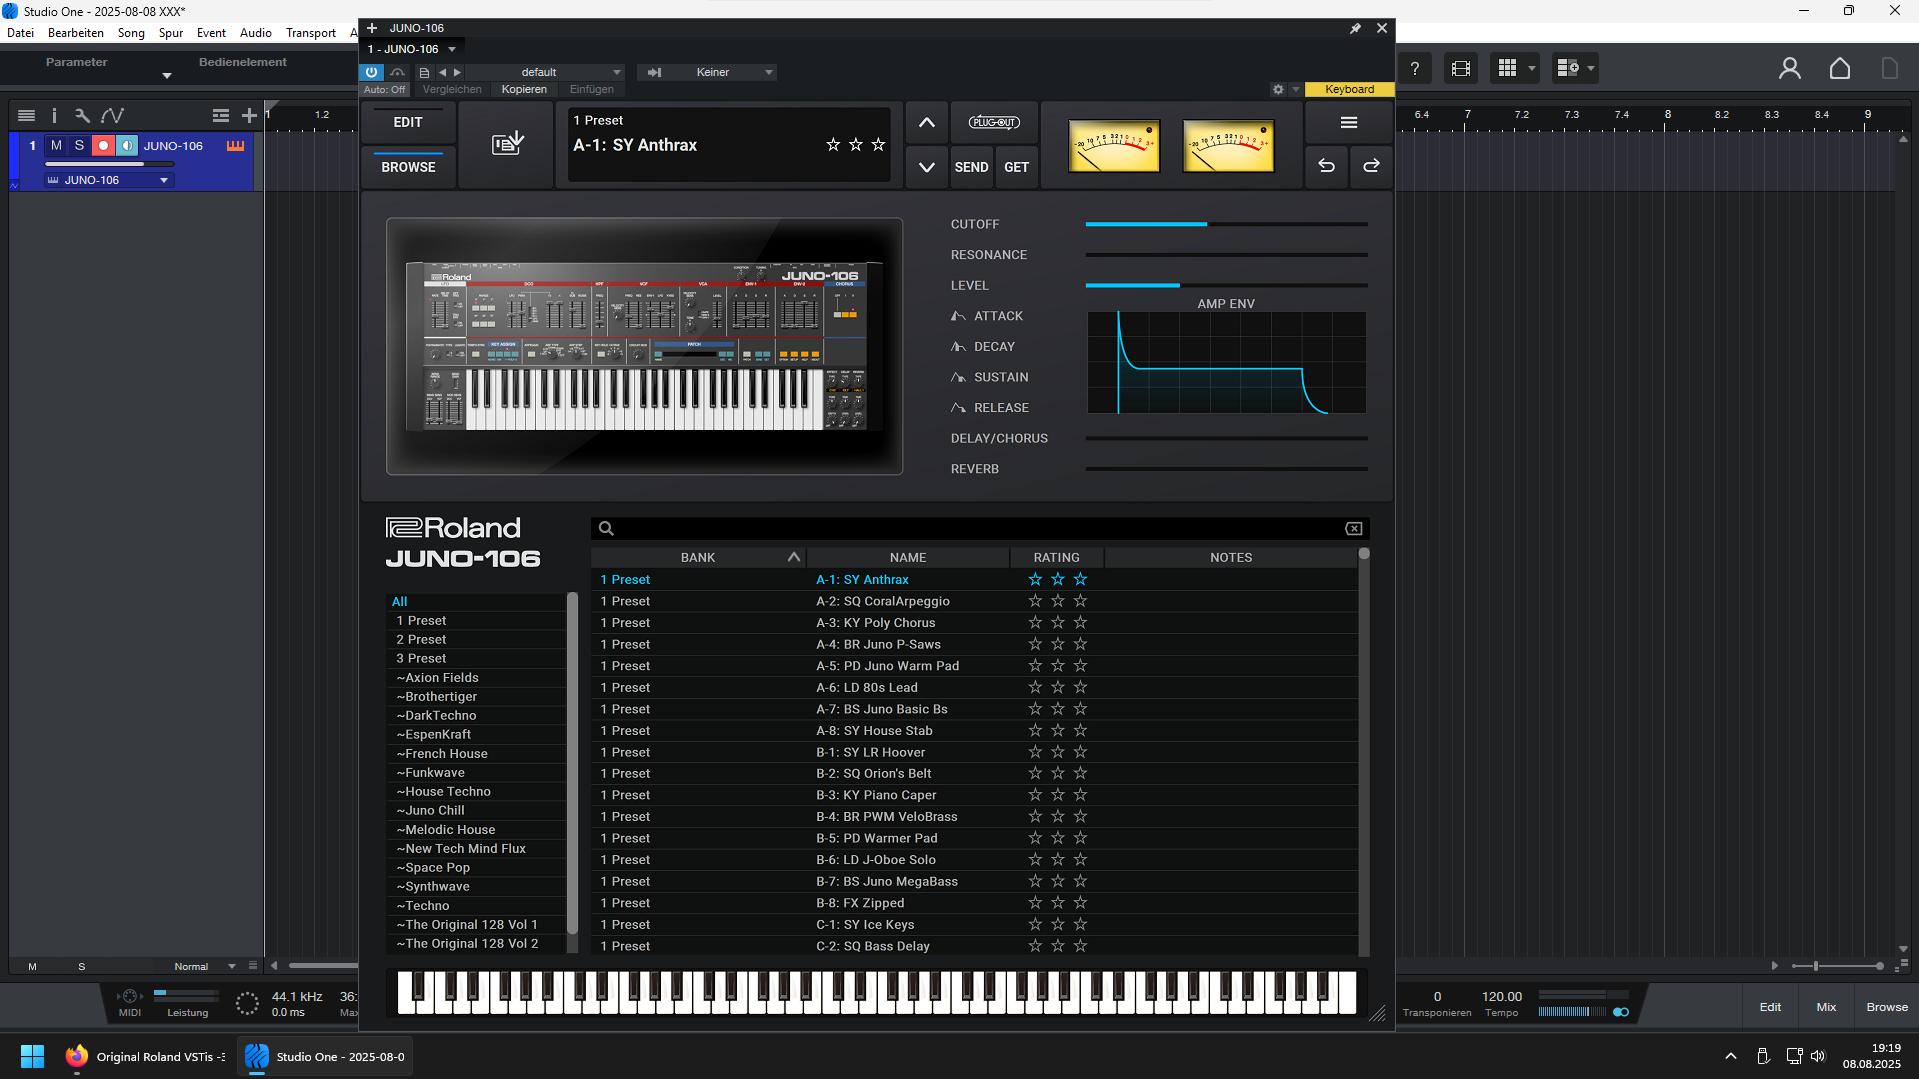Image resolution: width=1919 pixels, height=1079 pixels.
Task: Switch to the BROWSE tab
Action: [408, 167]
